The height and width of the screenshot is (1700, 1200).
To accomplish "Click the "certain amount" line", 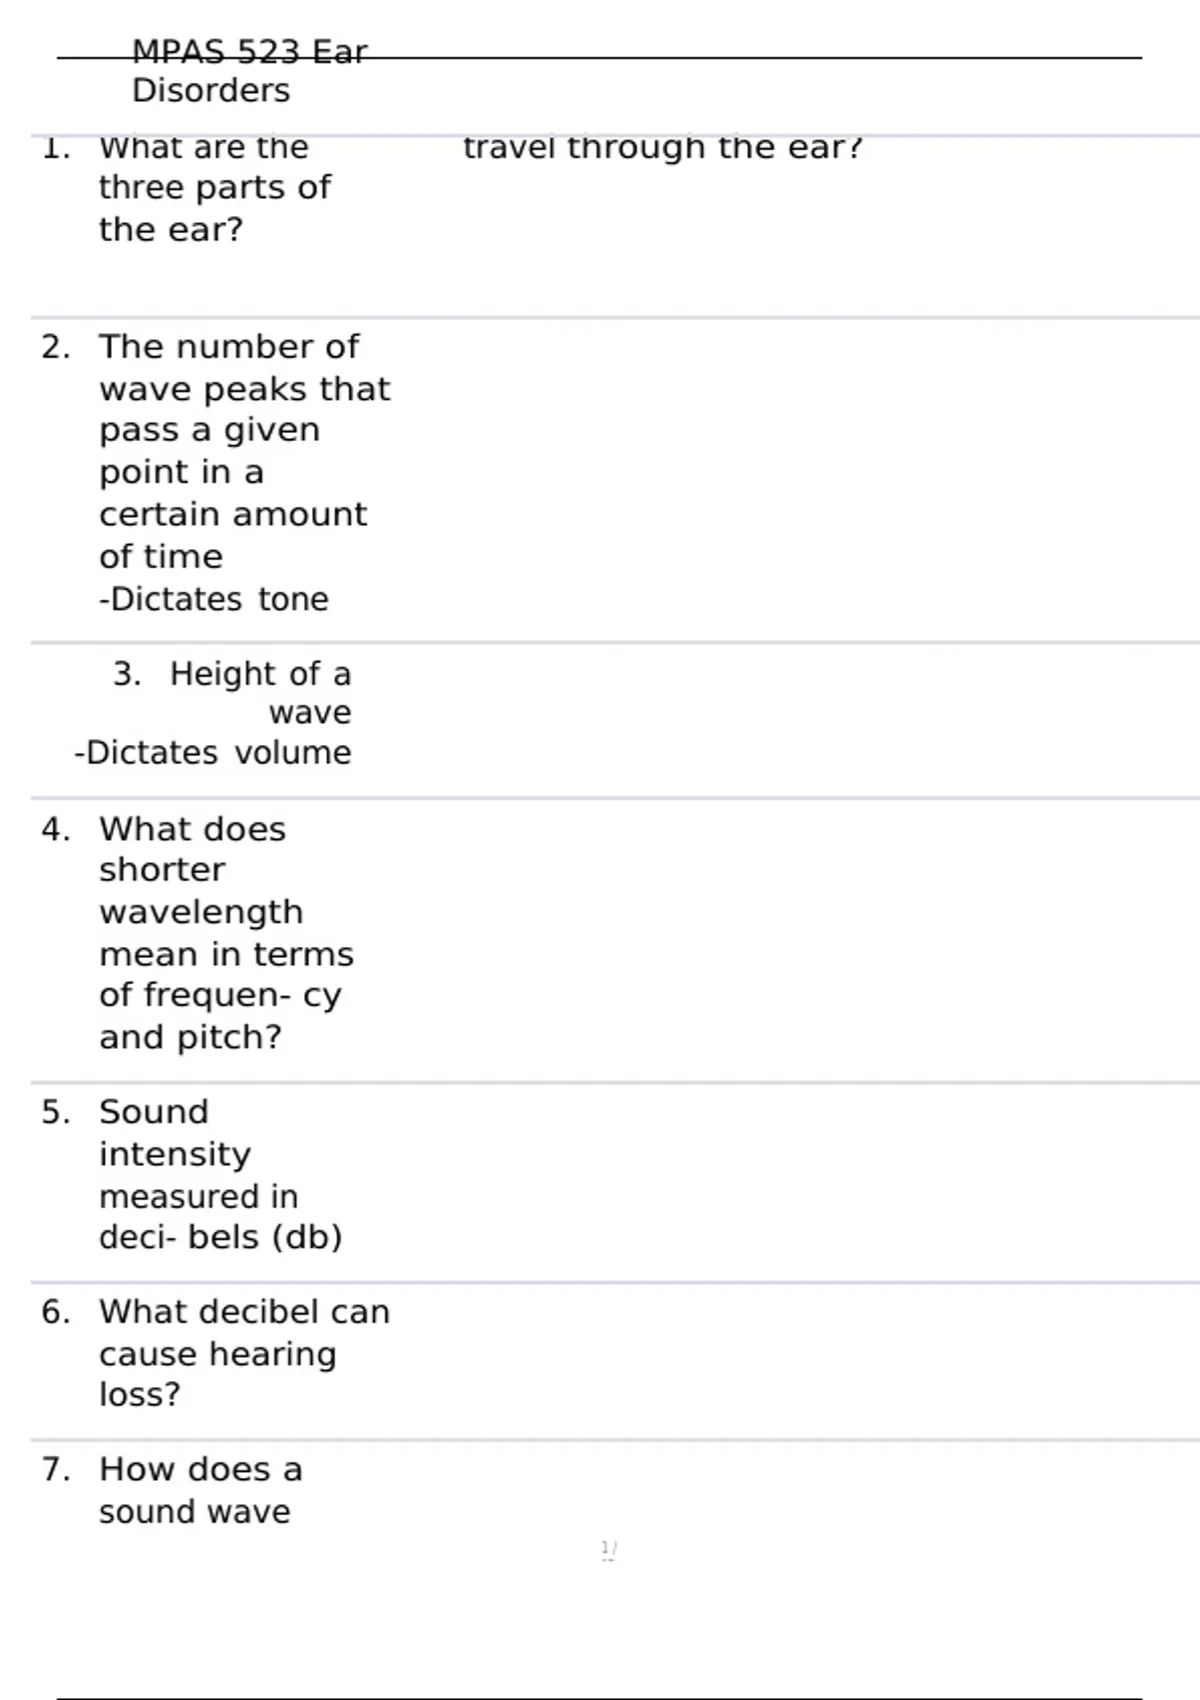I will point(232,514).
